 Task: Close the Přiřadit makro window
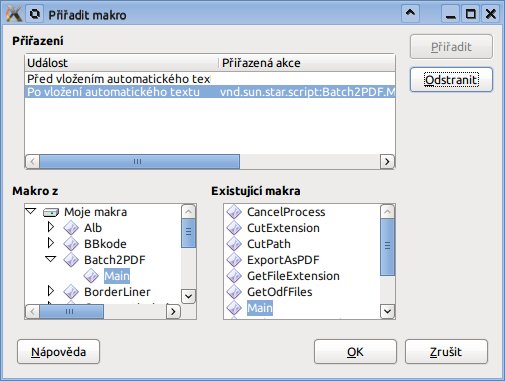(491, 14)
